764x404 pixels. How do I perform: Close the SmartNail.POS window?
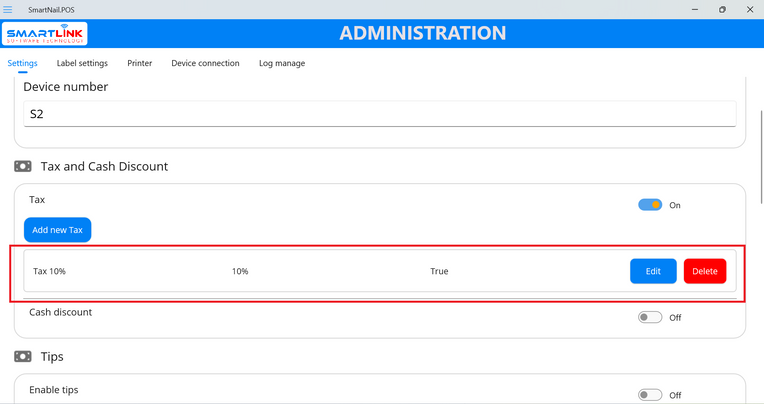[x=749, y=9]
